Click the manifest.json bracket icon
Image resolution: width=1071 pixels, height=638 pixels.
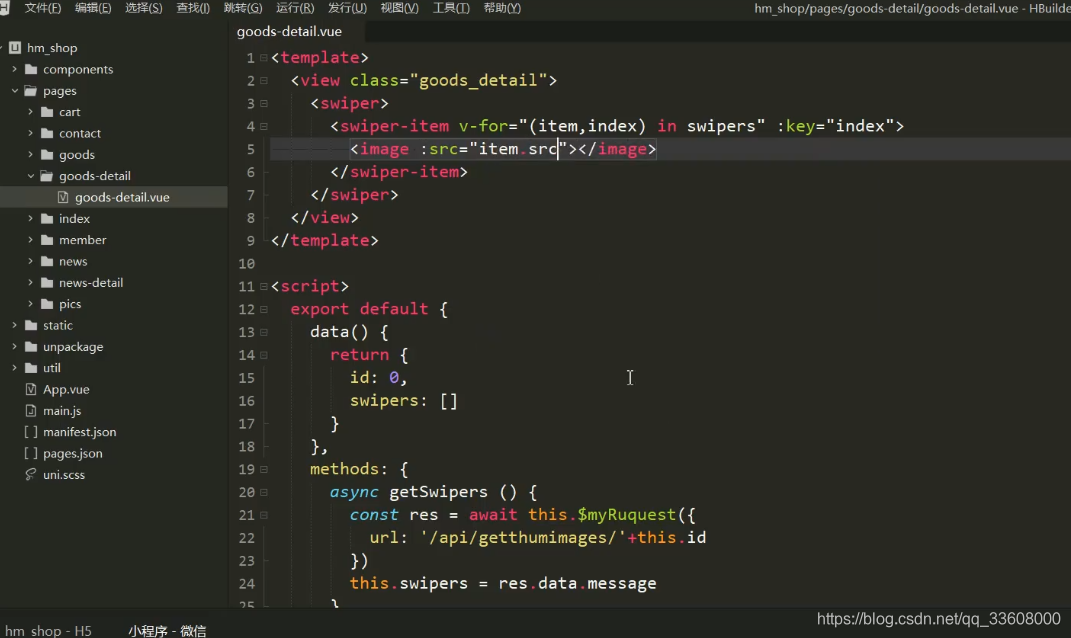coord(31,432)
